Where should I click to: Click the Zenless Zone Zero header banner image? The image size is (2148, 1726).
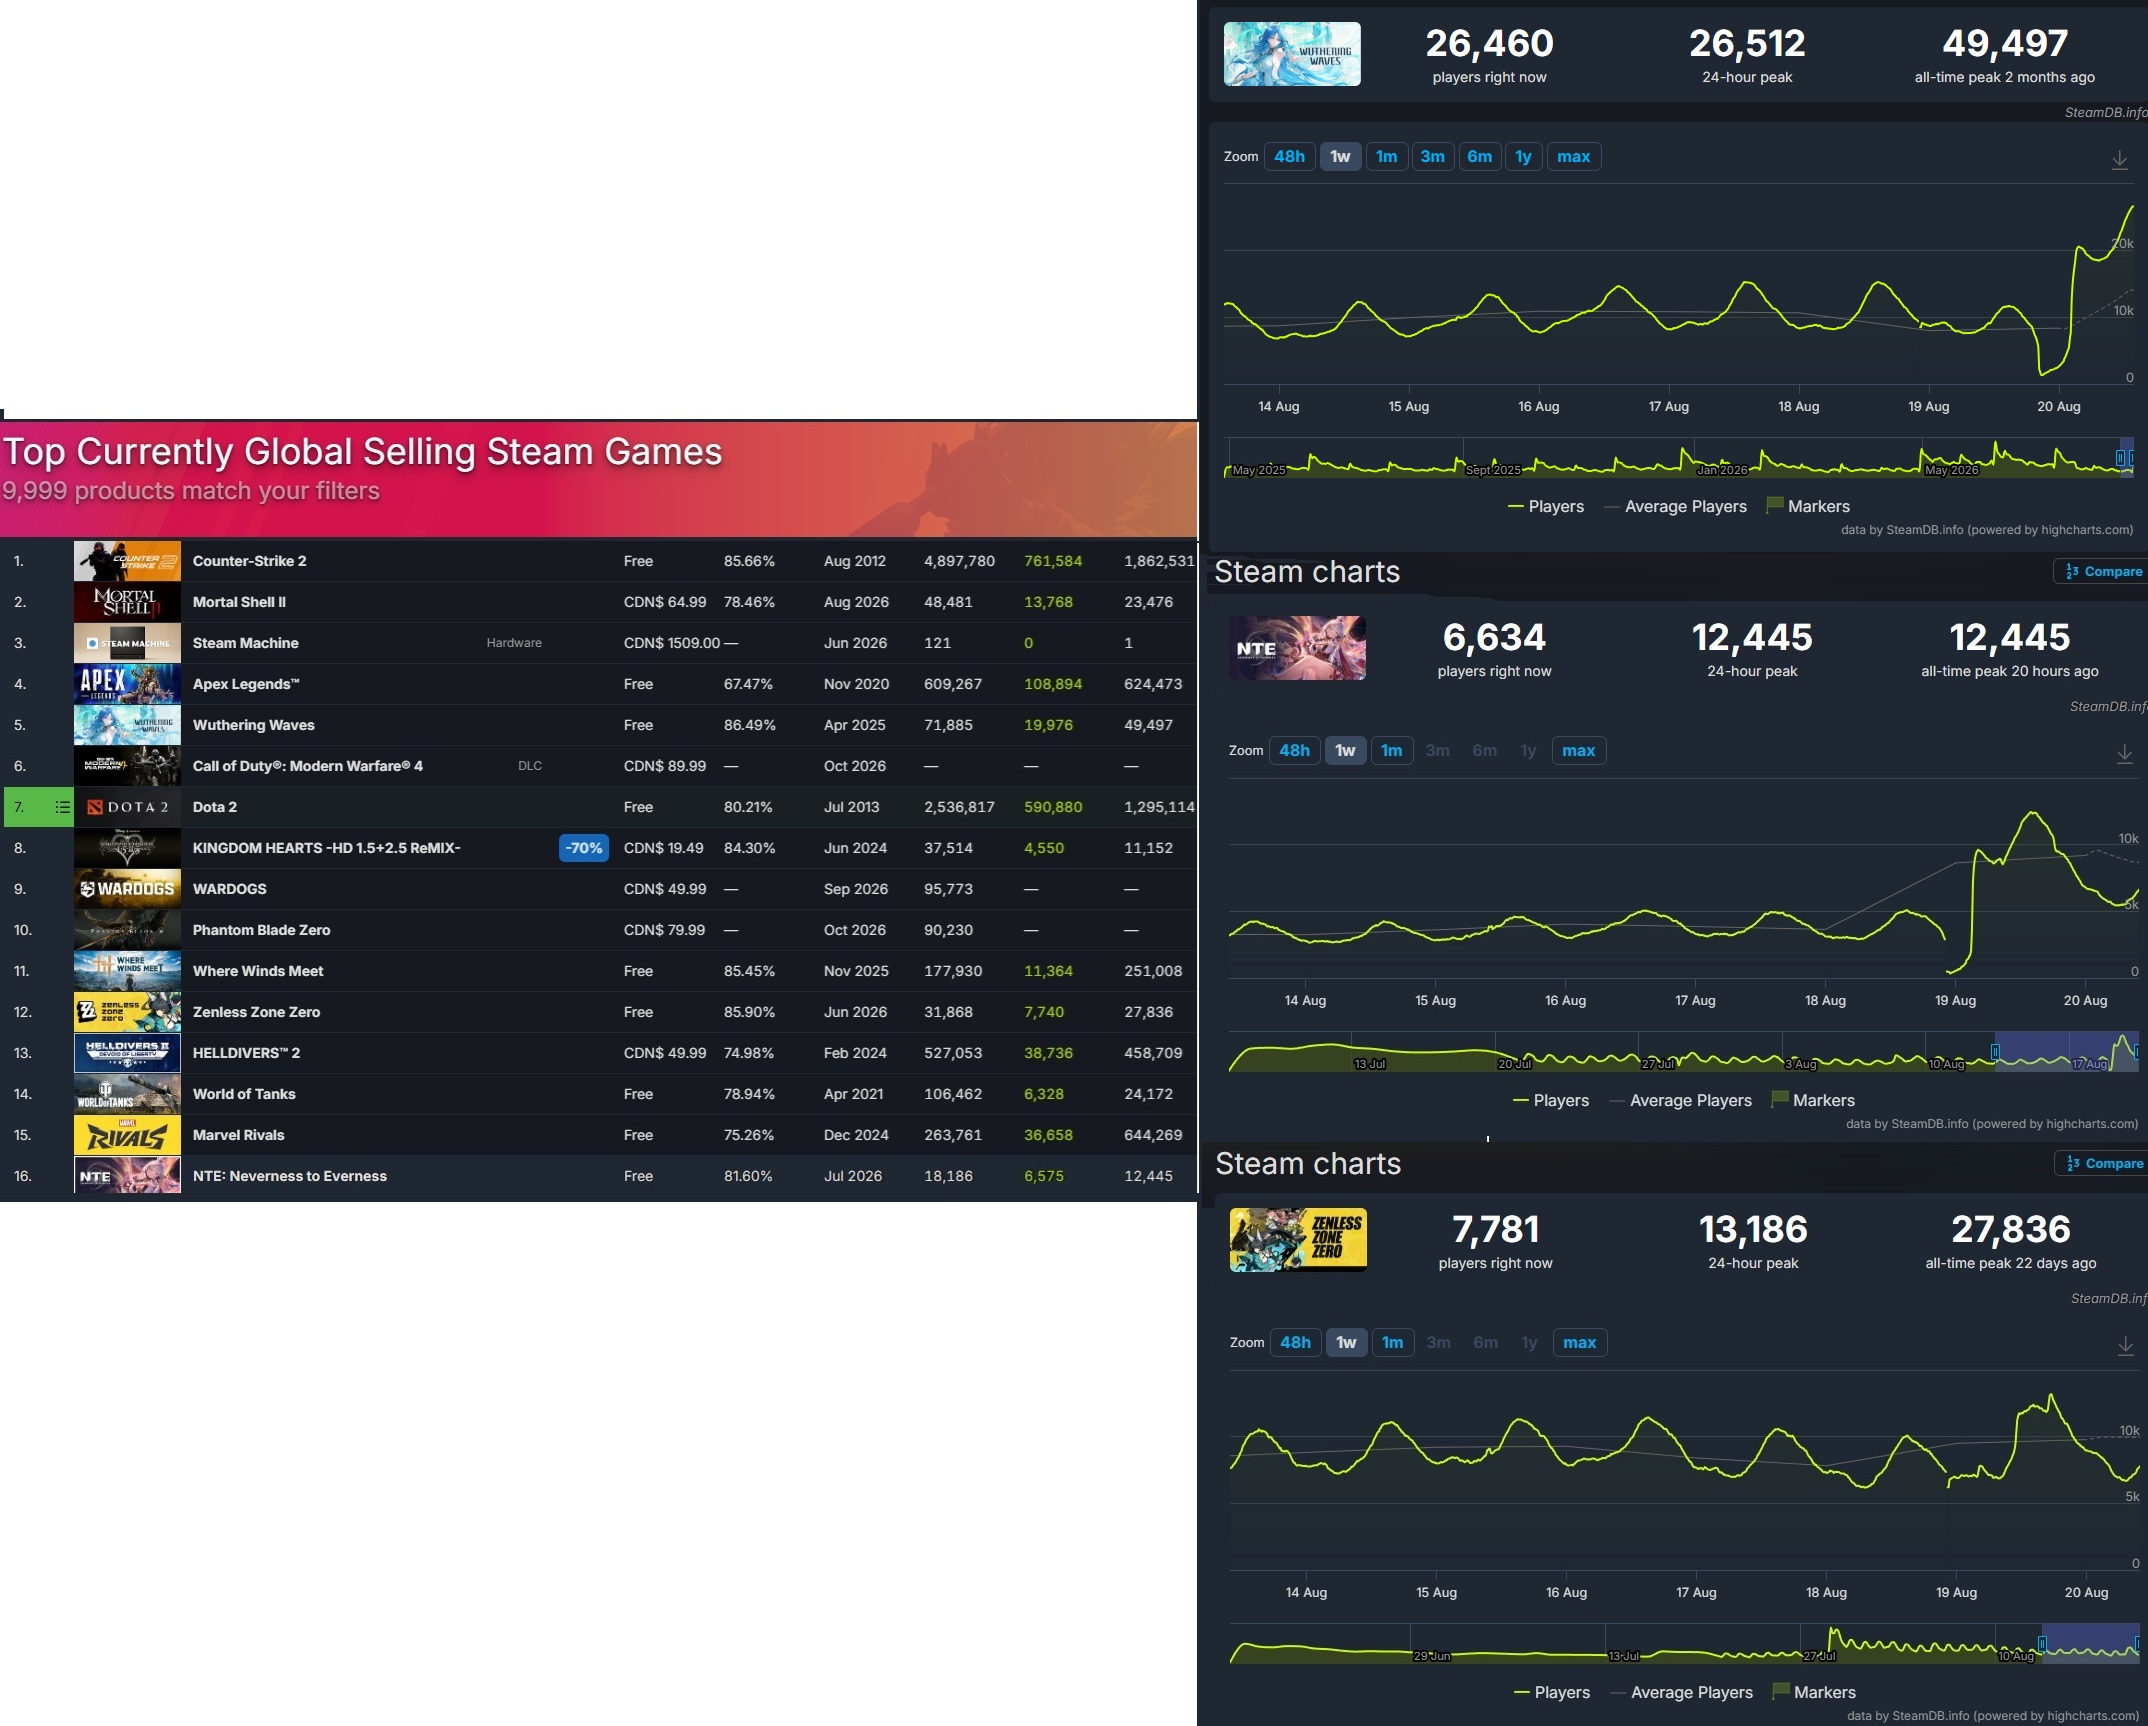tap(1298, 1240)
